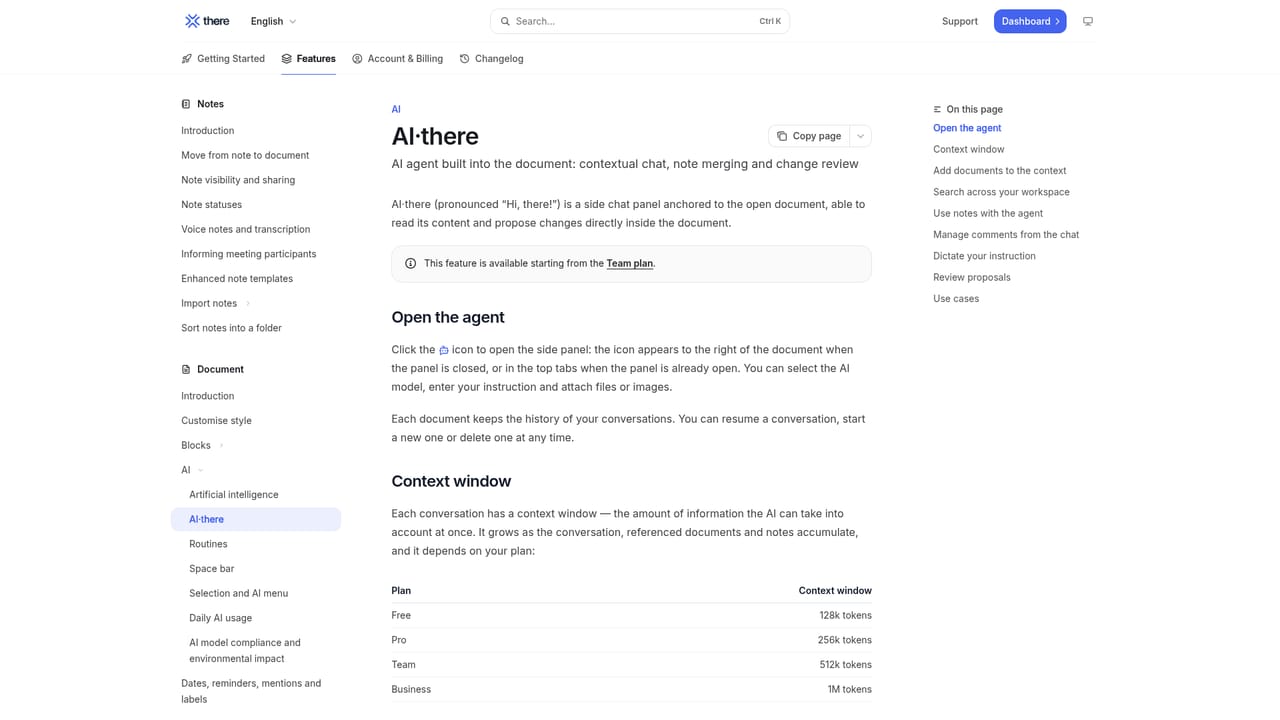The width and height of the screenshot is (1280, 720).
Task: Click the inline chat icon in the paragraph
Action: coord(444,350)
